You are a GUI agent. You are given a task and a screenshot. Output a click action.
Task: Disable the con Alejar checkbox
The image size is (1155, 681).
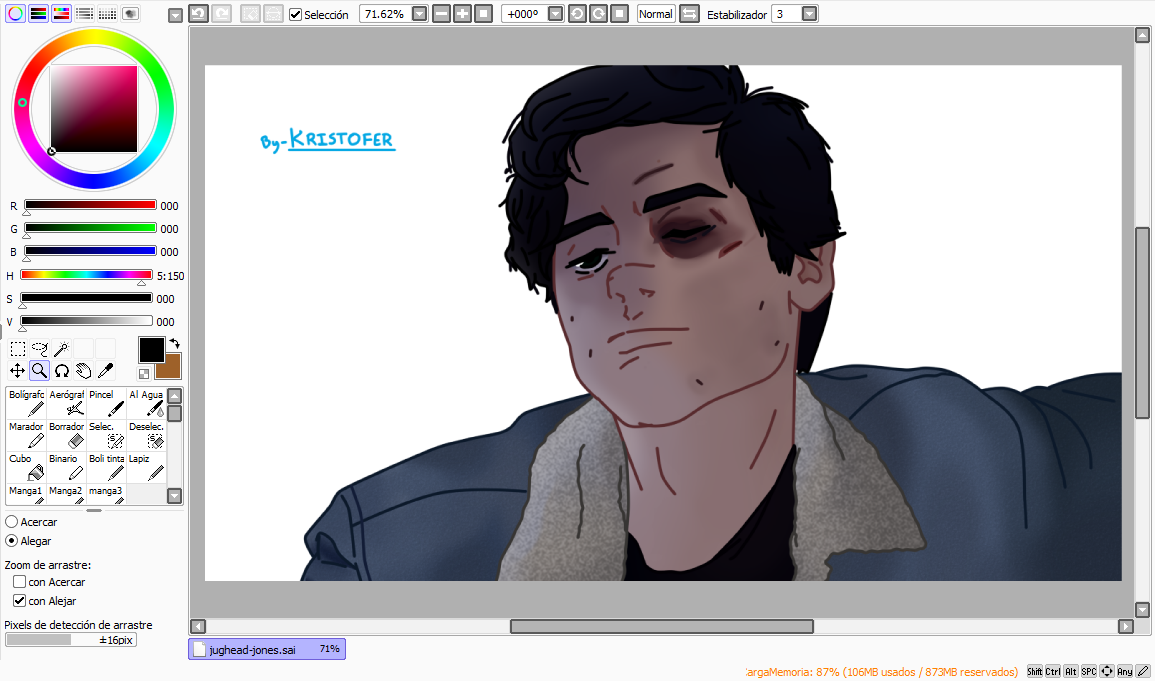click(20, 601)
